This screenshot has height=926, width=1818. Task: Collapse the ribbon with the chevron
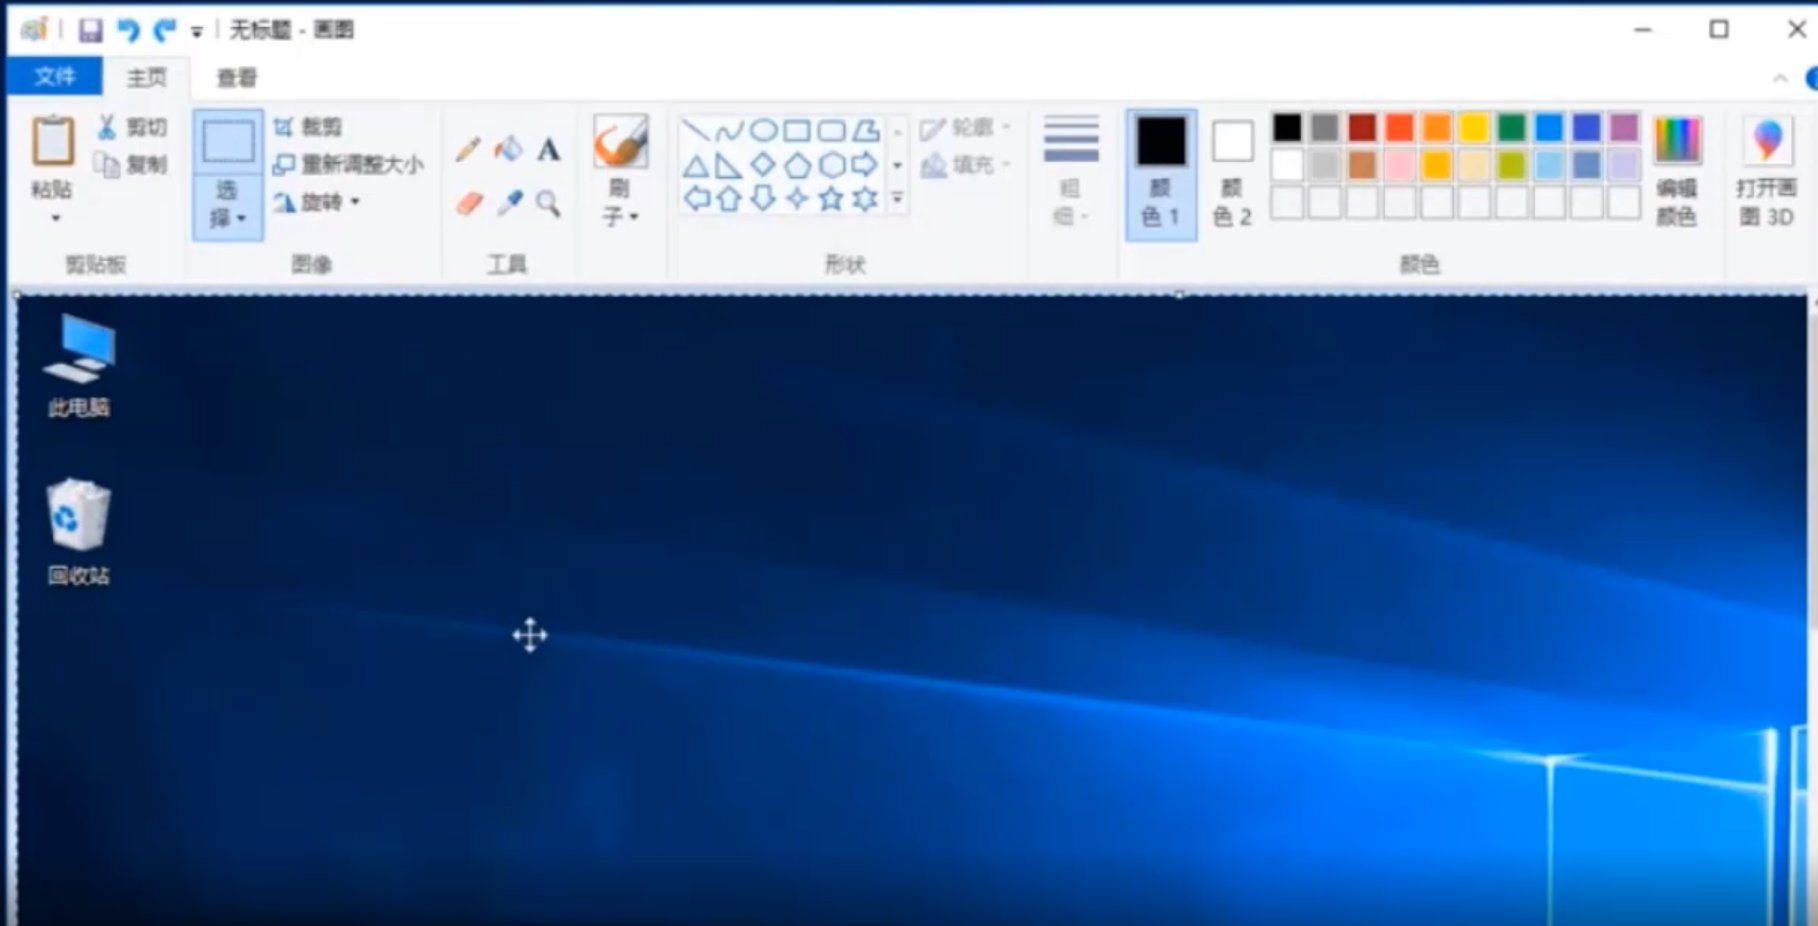(x=1780, y=78)
